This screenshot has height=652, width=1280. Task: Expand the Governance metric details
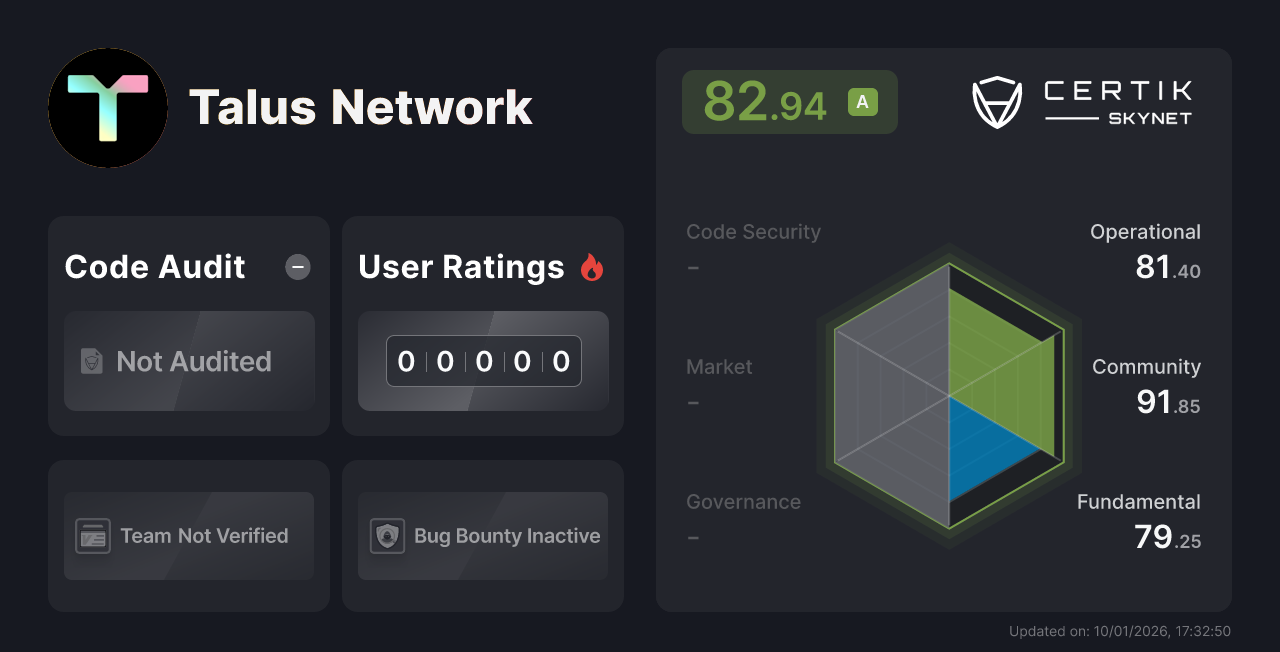(x=743, y=502)
